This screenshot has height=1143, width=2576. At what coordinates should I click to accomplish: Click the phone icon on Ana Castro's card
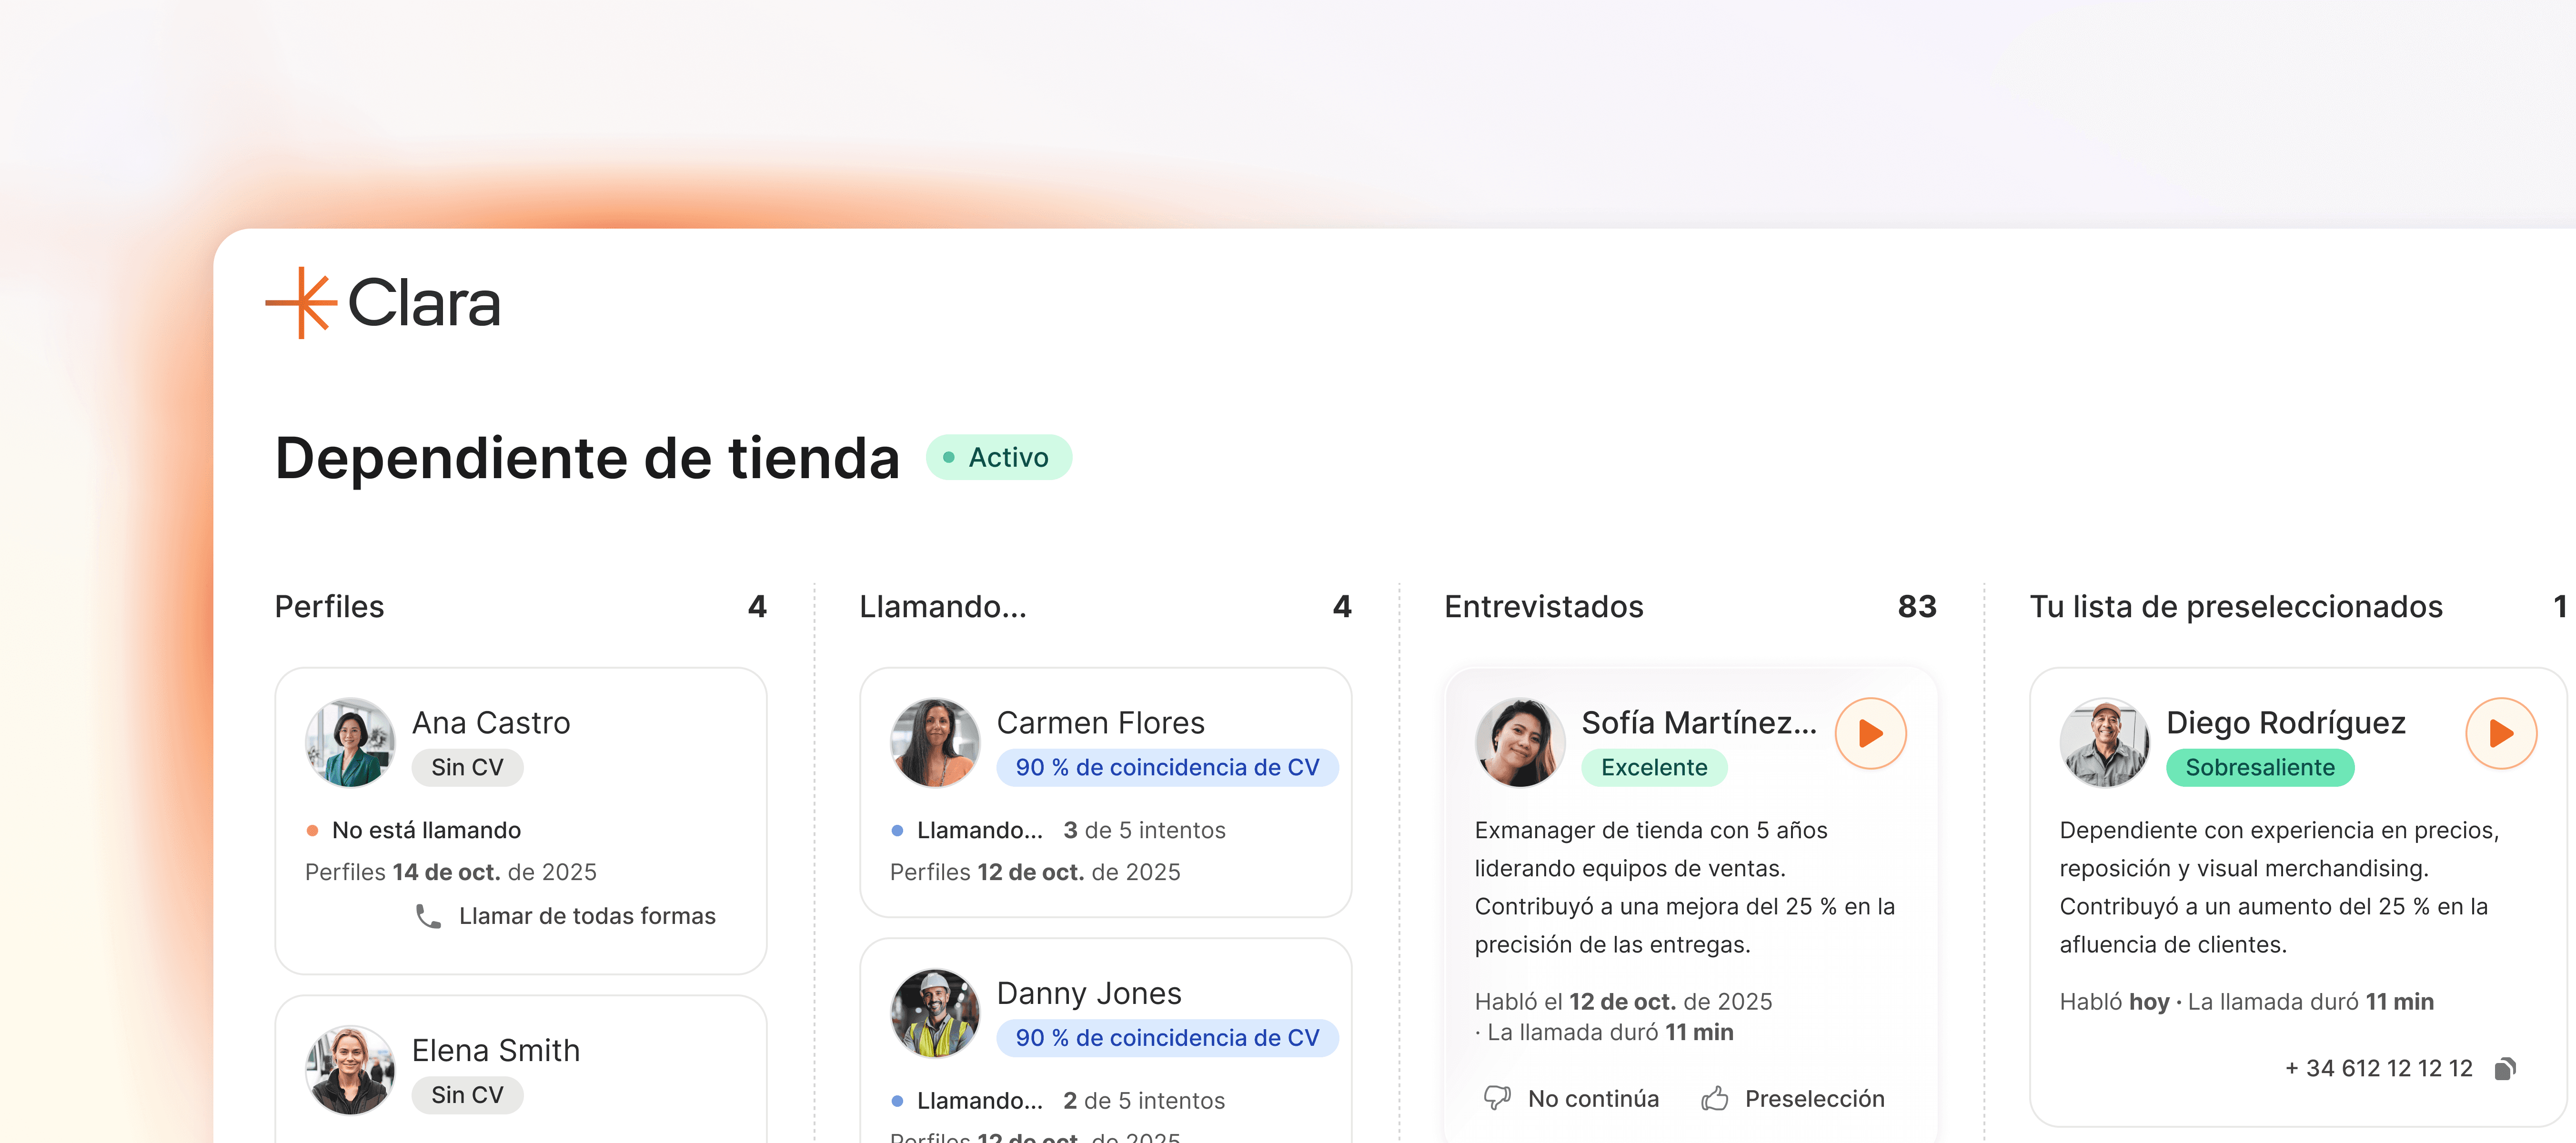point(428,916)
